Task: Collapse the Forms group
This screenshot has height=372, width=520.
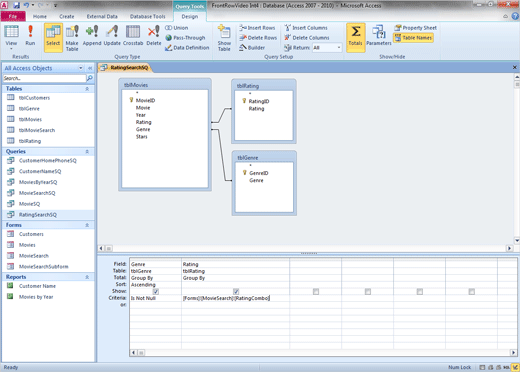Action: coord(87,225)
